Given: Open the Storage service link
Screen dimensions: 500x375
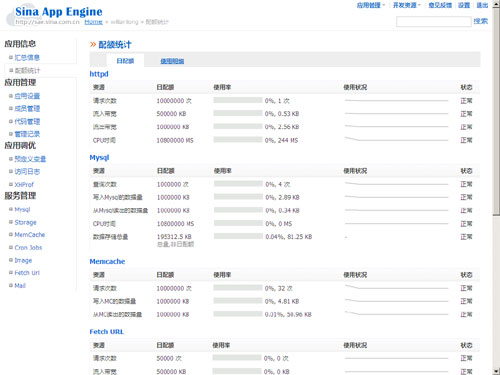Looking at the screenshot, I should point(25,222).
